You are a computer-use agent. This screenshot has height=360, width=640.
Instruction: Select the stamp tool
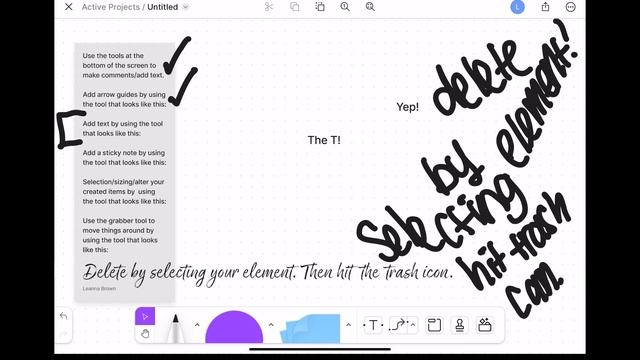[x=460, y=325]
